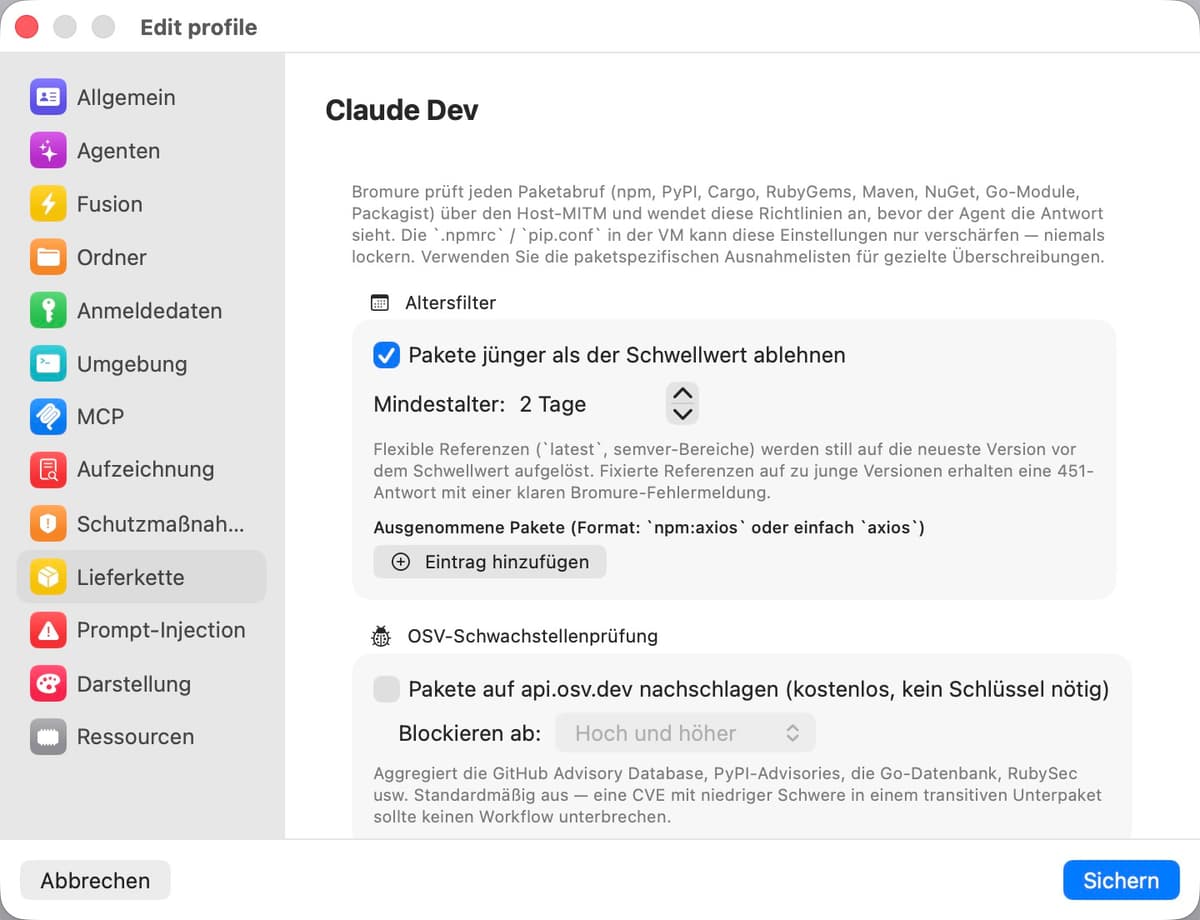Open the Ressourcen section
Viewport: 1200px width, 920px height.
(x=142, y=737)
